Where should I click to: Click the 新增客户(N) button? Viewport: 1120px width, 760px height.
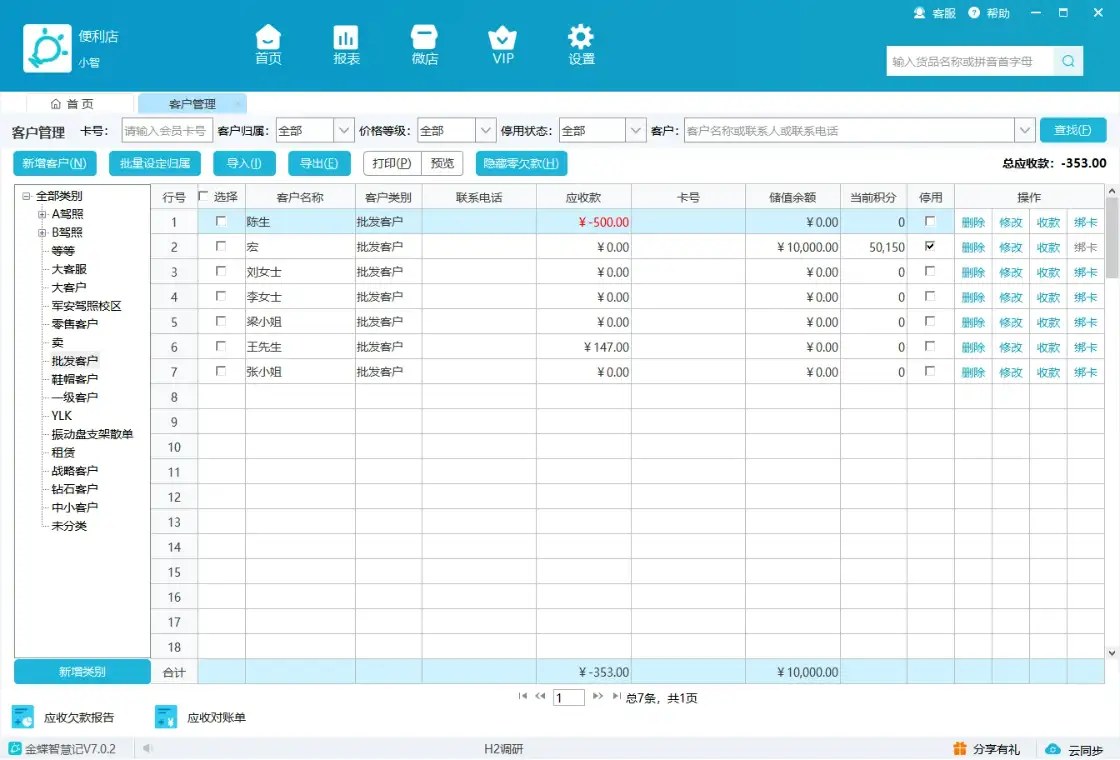[54, 163]
